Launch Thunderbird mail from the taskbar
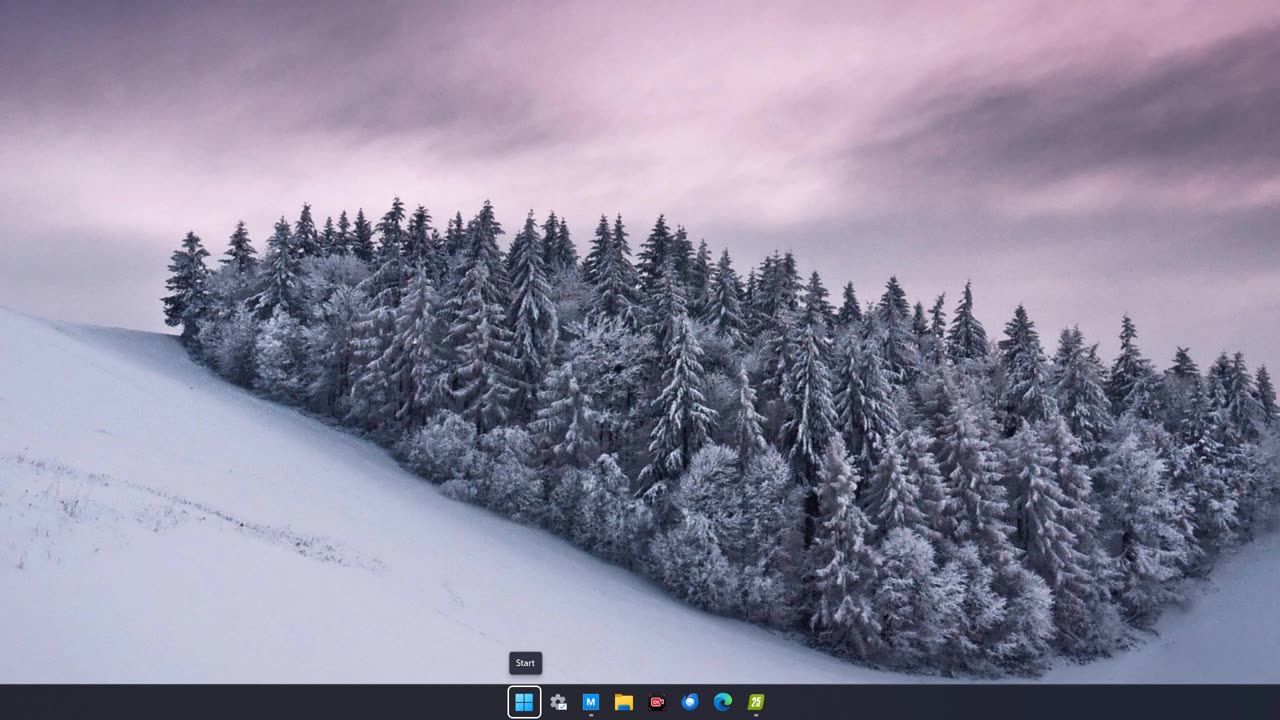This screenshot has height=720, width=1280. click(x=690, y=702)
